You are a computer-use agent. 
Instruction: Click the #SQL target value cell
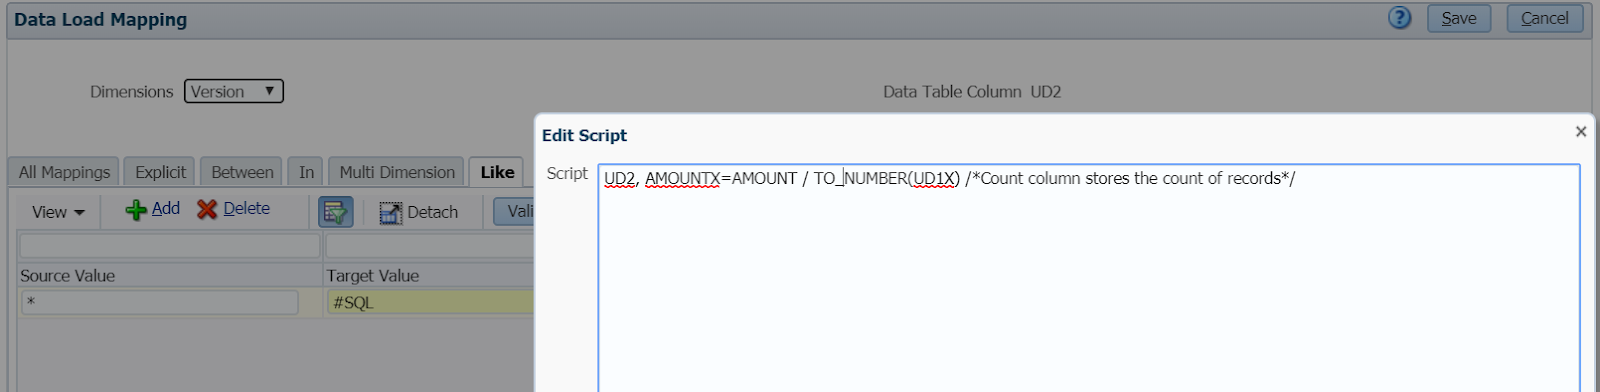432,302
